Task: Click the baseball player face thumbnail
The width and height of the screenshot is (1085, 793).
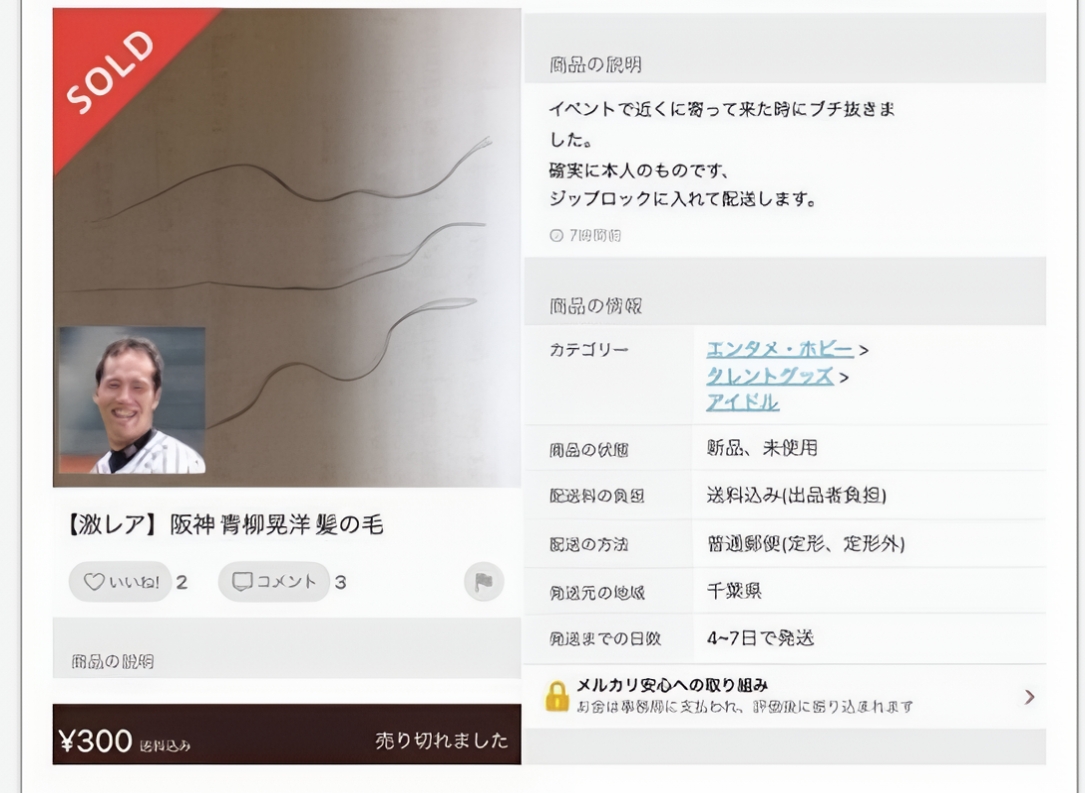Action: [131, 401]
